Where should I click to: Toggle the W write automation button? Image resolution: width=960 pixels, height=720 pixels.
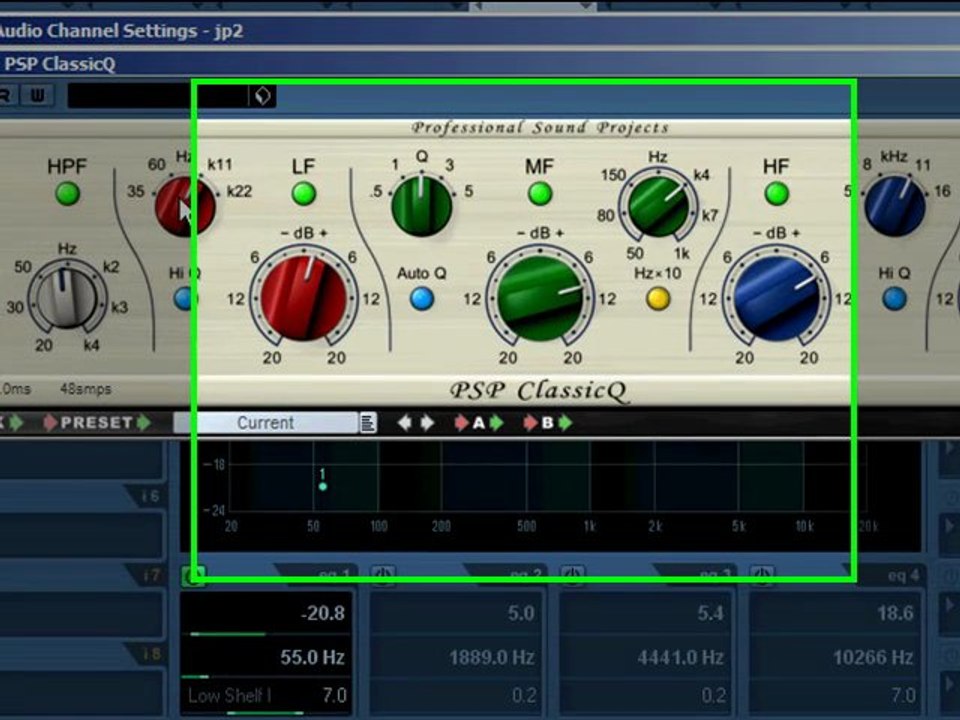pos(38,96)
